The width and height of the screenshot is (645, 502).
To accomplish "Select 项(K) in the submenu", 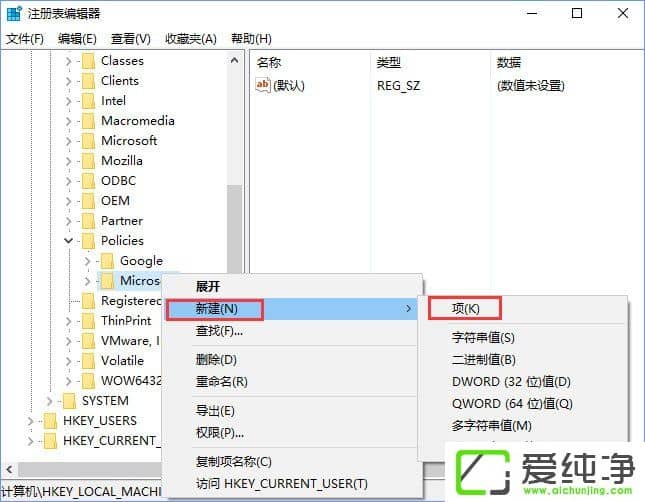I will pyautogui.click(x=466, y=309).
